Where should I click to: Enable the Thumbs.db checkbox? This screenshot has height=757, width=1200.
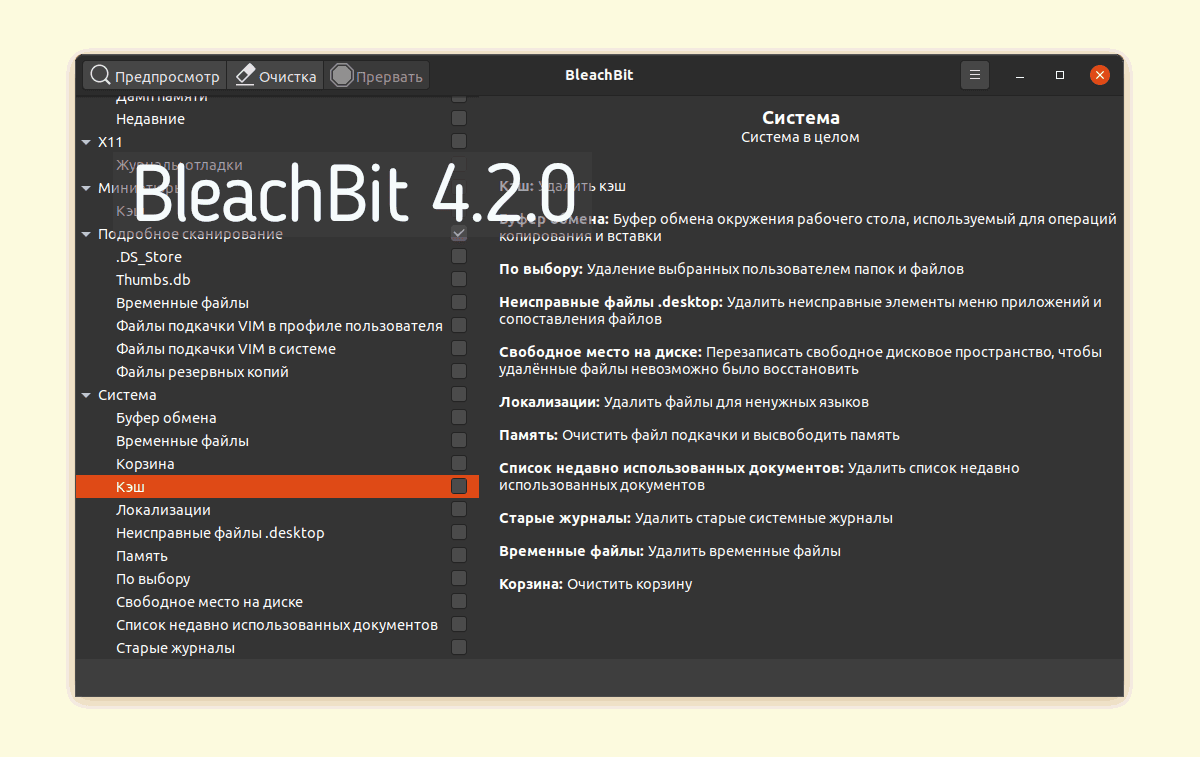[x=459, y=279]
